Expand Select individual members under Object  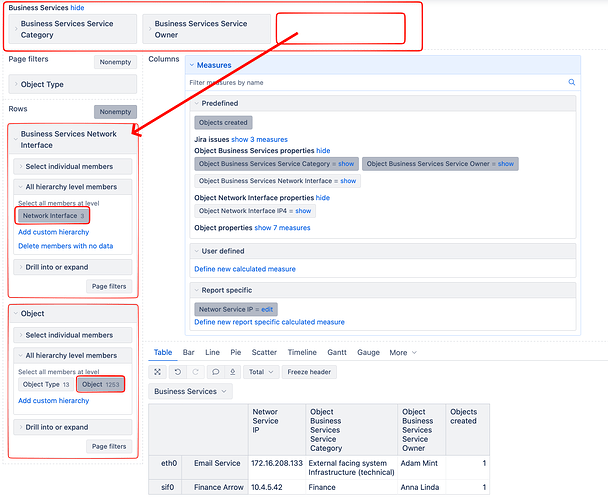tap(73, 335)
